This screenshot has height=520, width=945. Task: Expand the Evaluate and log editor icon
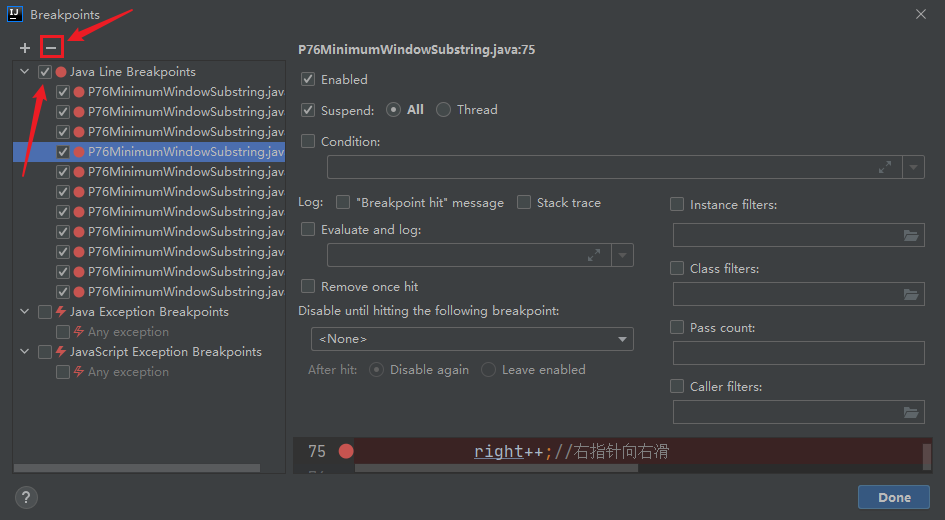[594, 255]
